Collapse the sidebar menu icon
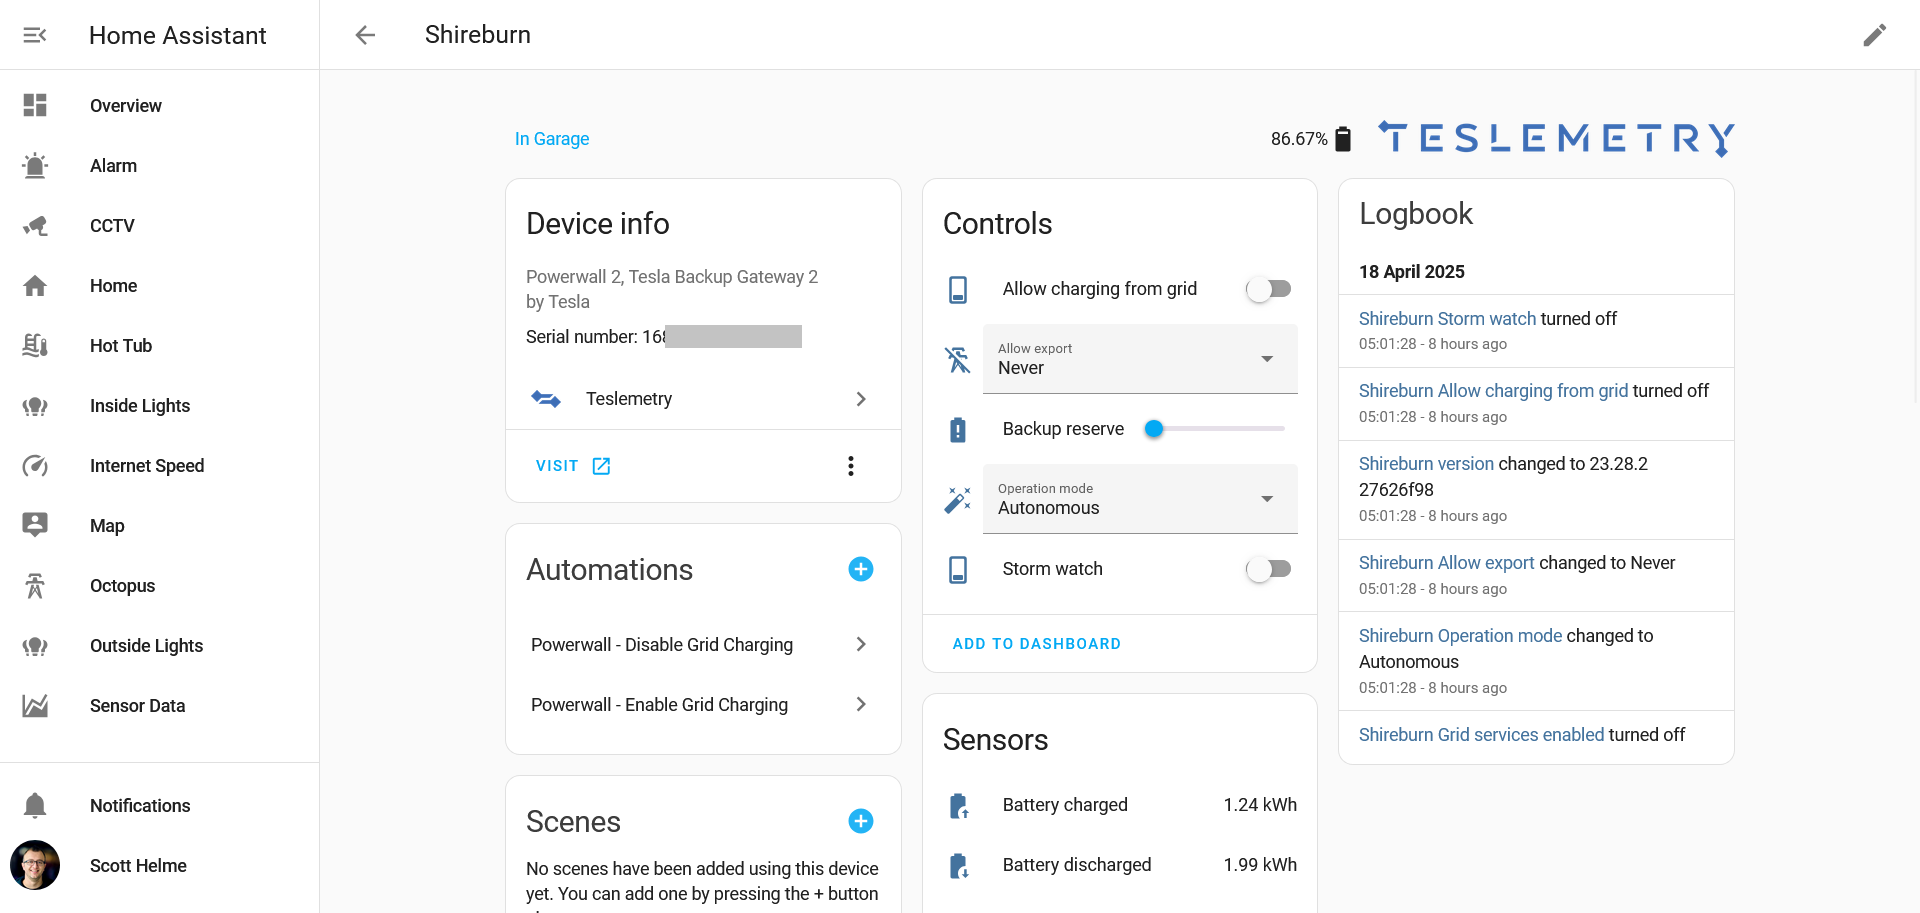This screenshot has height=913, width=1920. pos(35,35)
